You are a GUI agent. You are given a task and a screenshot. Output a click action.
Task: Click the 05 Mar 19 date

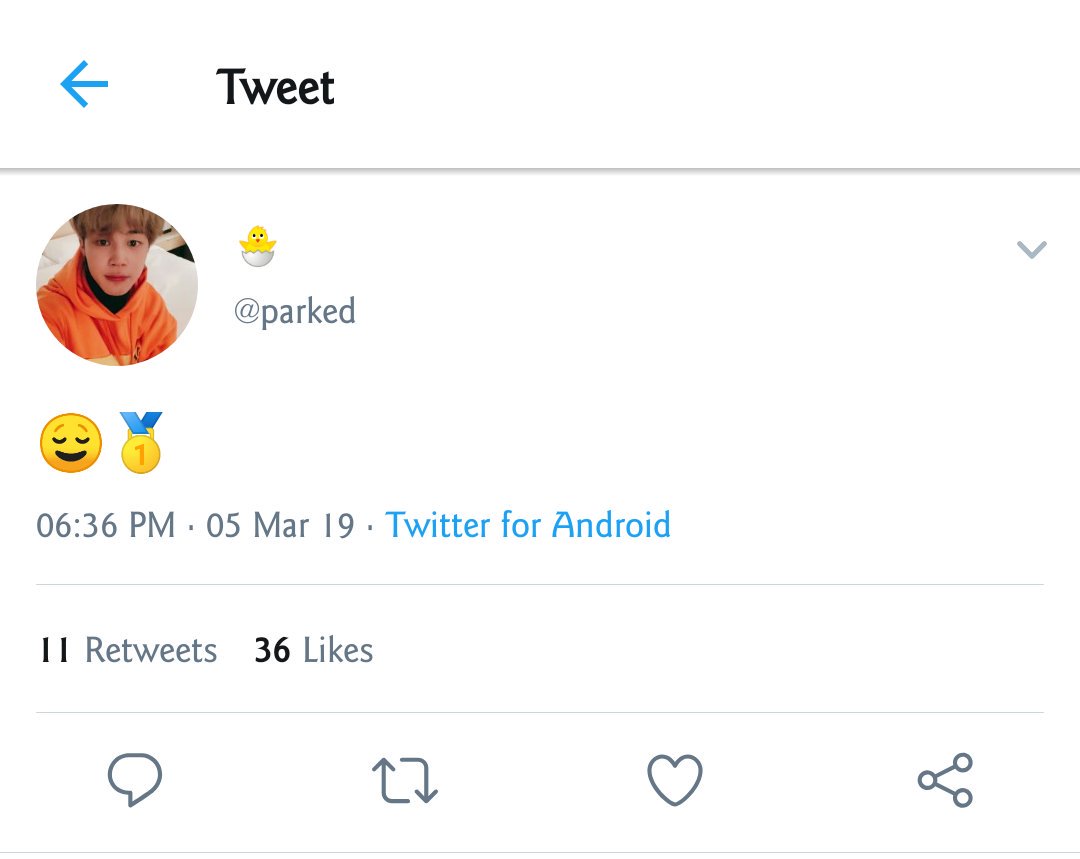(x=280, y=526)
